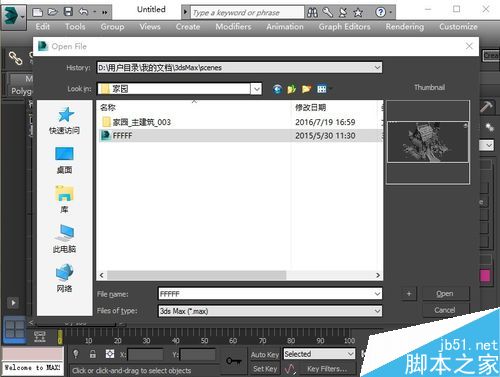500x377 pixels.
Task: Toggle the Auto Key button
Action: coord(265,355)
